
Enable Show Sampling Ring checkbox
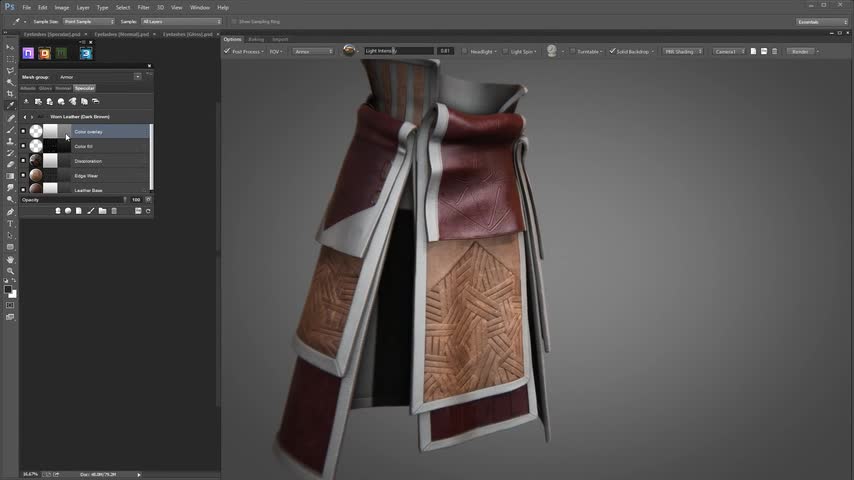(234, 22)
